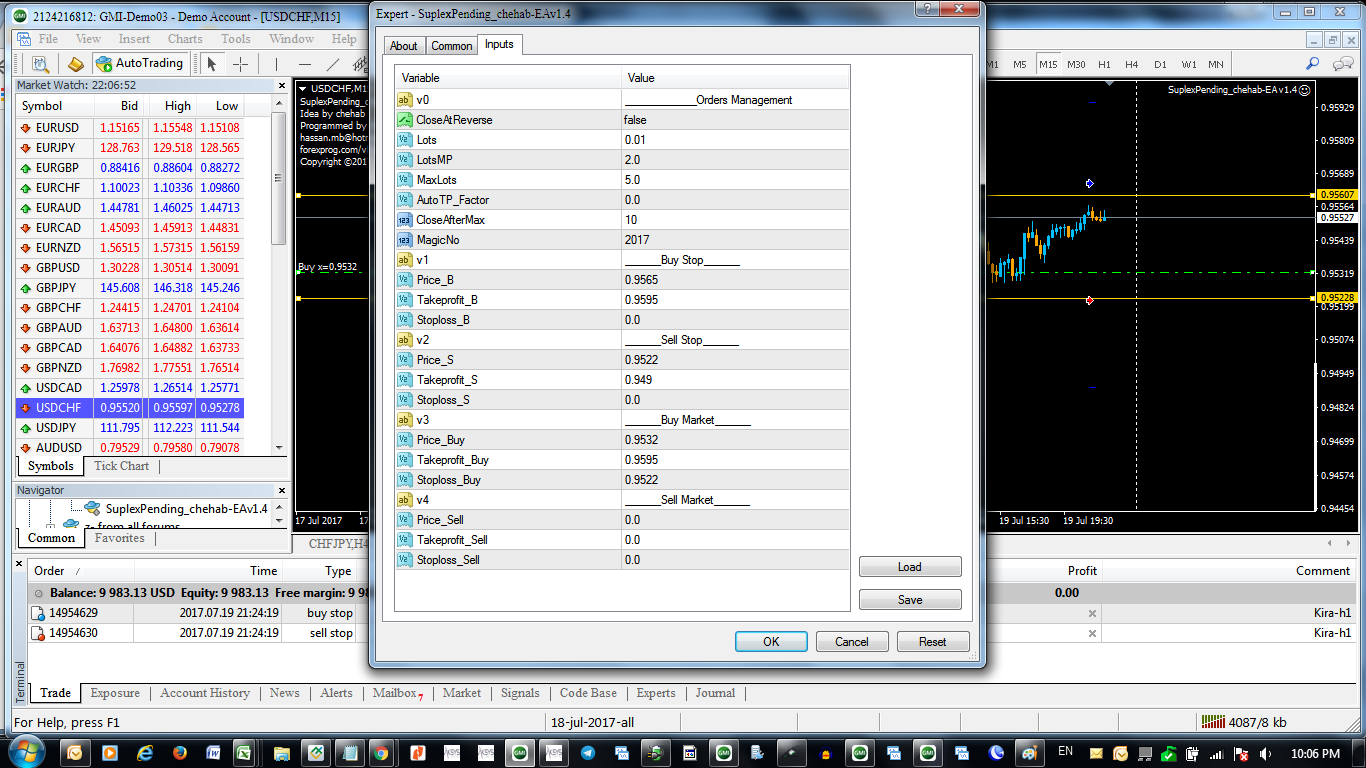Select the CloseAtReverse false value
Viewport: 1366px width, 768px height.
[735, 120]
